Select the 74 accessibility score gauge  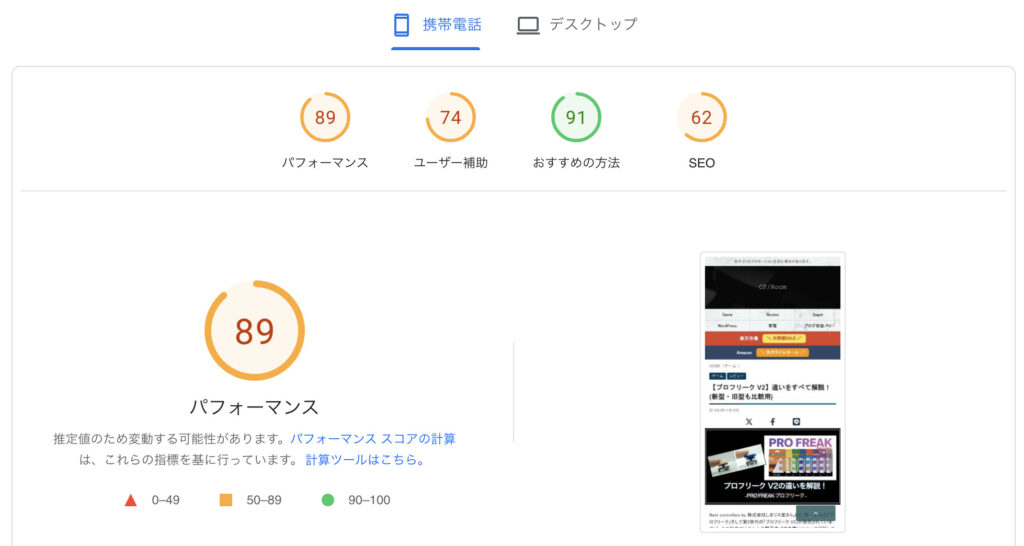point(450,117)
